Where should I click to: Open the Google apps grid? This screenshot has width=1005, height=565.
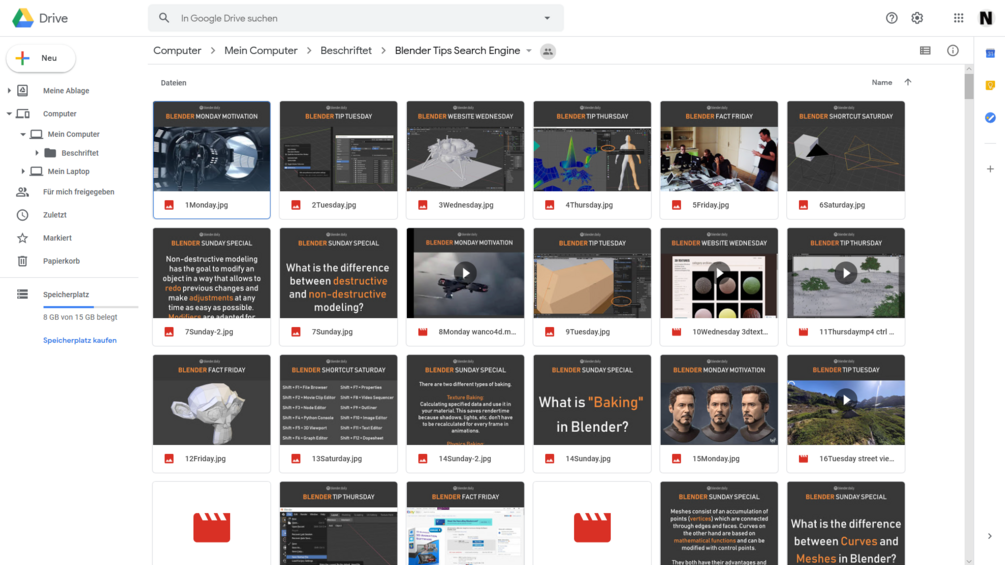(x=958, y=18)
